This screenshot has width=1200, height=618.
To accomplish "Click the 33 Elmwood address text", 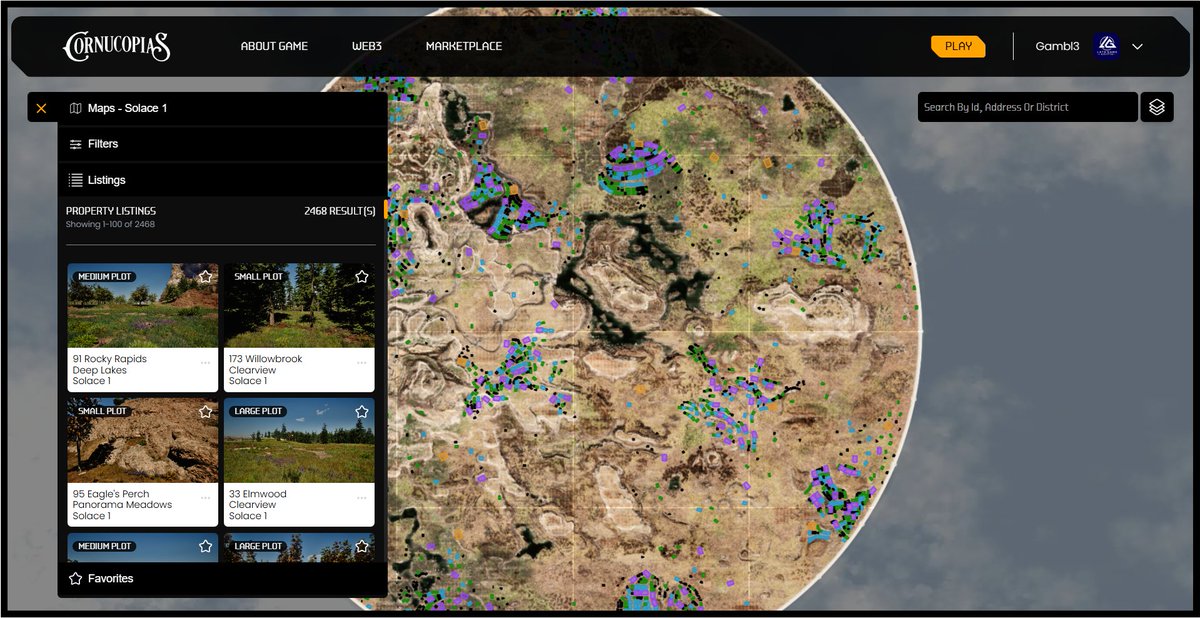I will click(x=258, y=494).
